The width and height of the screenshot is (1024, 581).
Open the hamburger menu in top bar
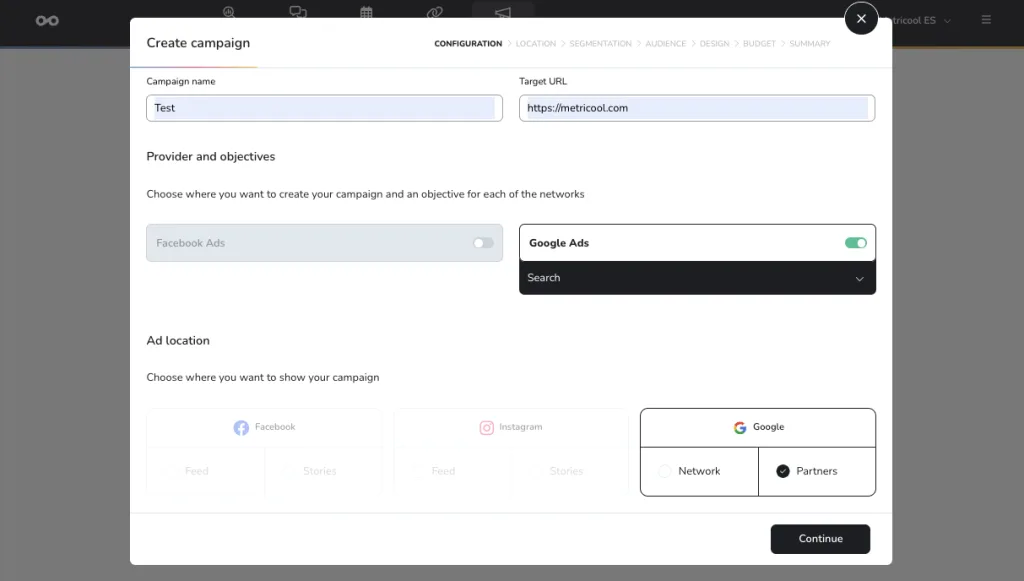pos(986,20)
